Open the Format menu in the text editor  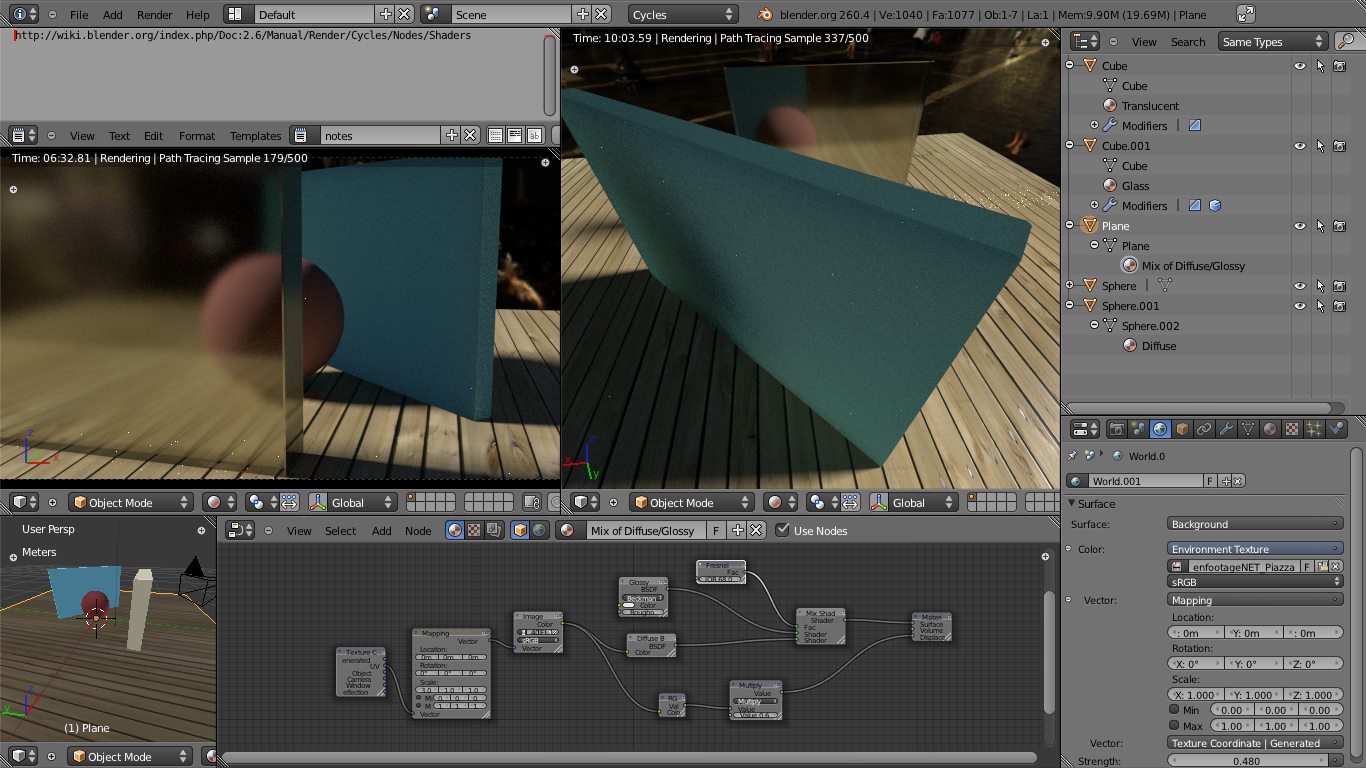(x=197, y=136)
